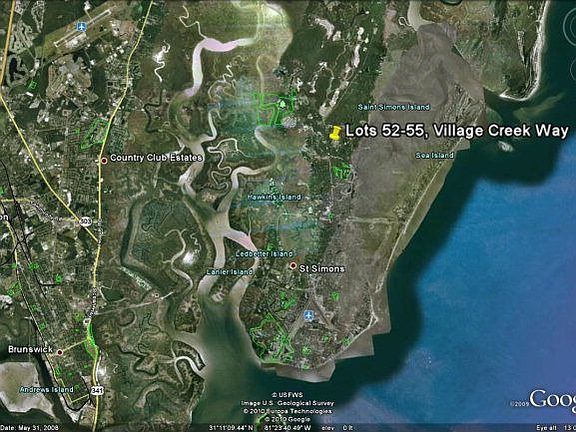This screenshot has height=432, width=576.
Task: Click the red Brunswick place marker dot
Action: 60,352
